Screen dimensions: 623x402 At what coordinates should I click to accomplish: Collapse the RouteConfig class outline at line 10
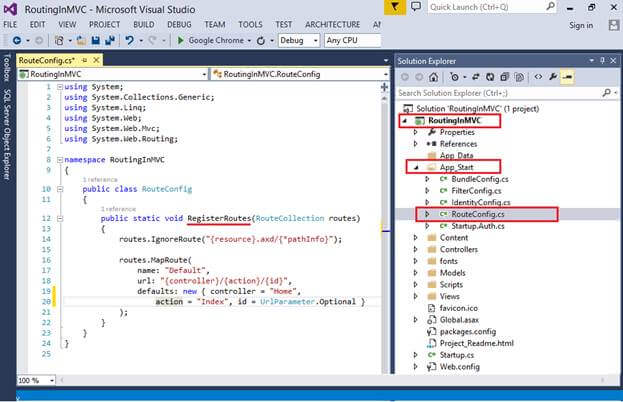(x=60, y=189)
